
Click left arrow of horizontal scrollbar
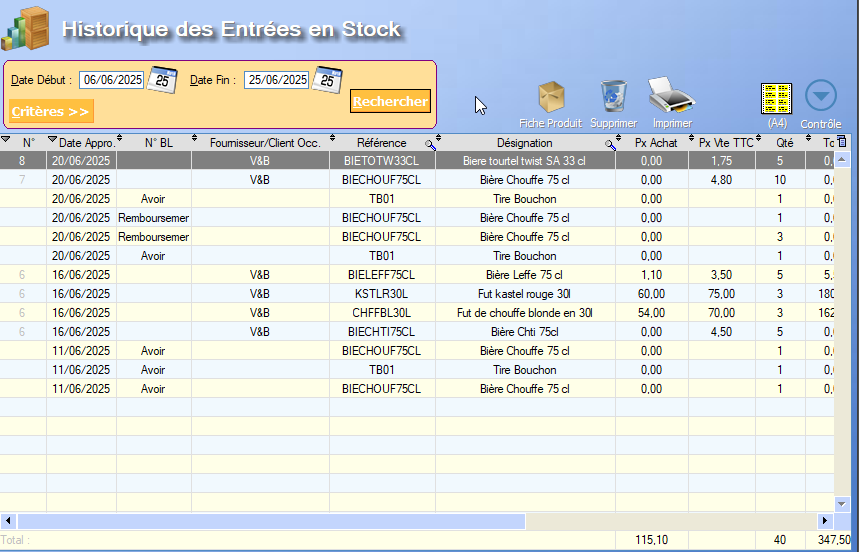(8, 521)
